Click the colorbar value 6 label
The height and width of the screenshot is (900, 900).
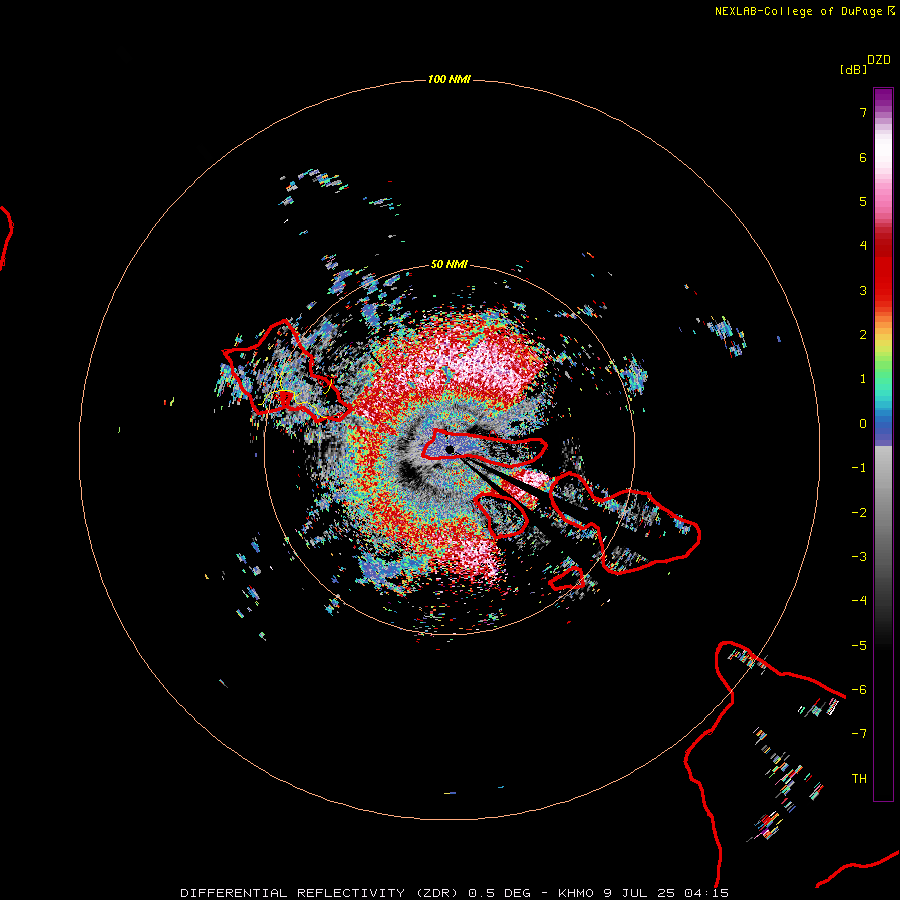863,157
